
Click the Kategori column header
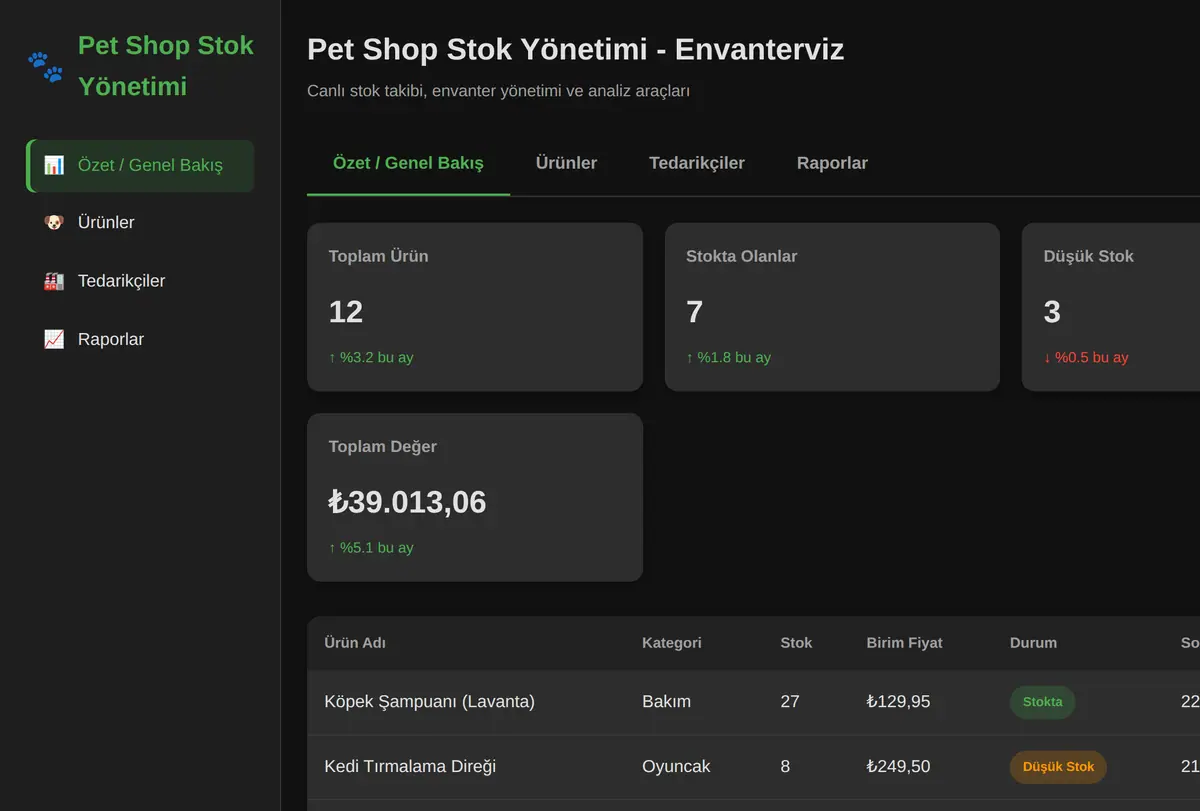tap(672, 643)
